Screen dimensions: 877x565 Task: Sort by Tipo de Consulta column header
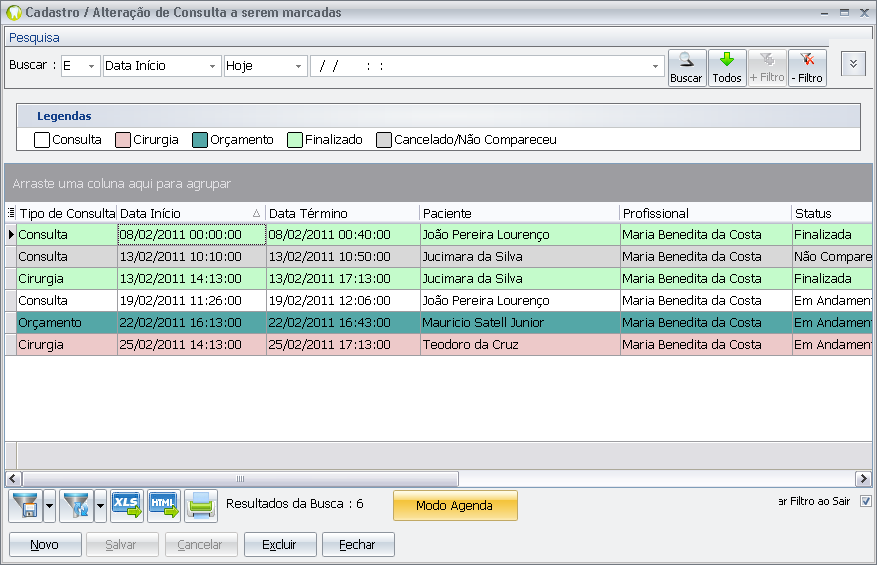point(67,213)
